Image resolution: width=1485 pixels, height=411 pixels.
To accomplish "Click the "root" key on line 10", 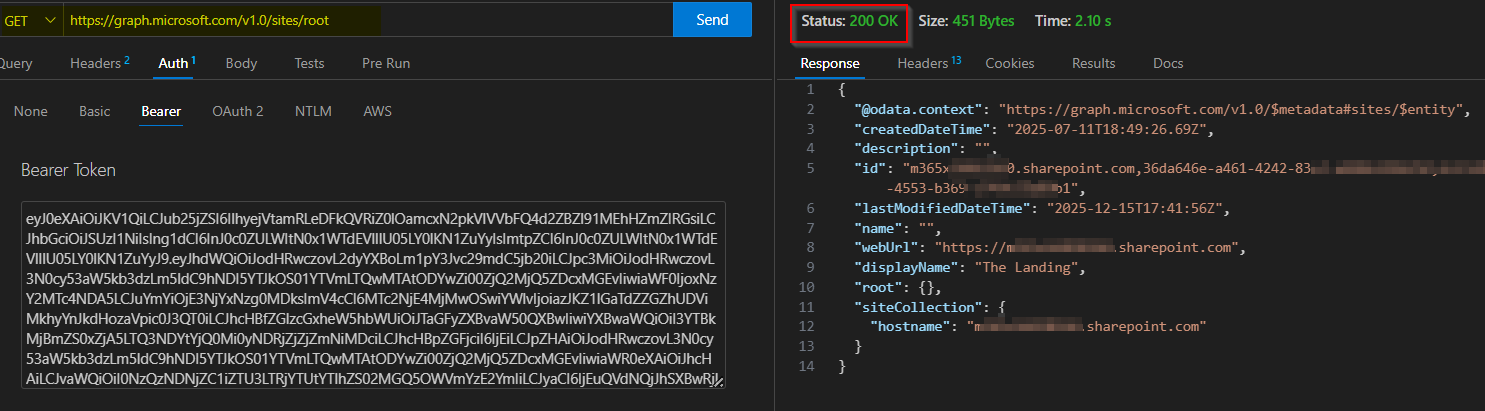I will (878, 286).
